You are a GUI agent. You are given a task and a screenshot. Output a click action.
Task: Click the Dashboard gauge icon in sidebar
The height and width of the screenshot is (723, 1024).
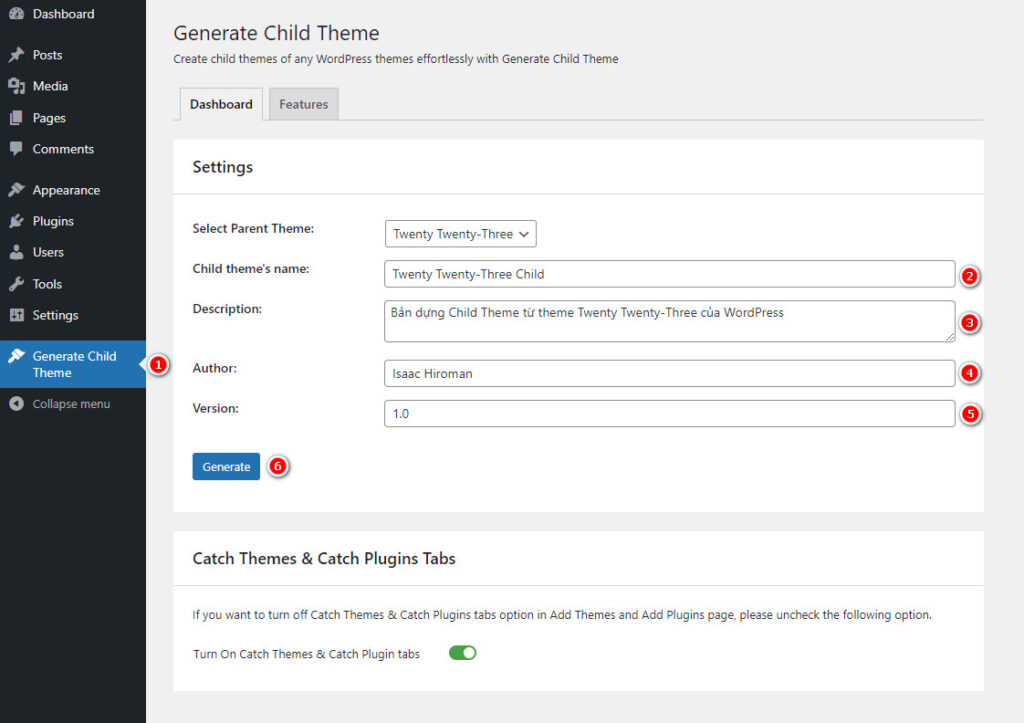pyautogui.click(x=16, y=14)
